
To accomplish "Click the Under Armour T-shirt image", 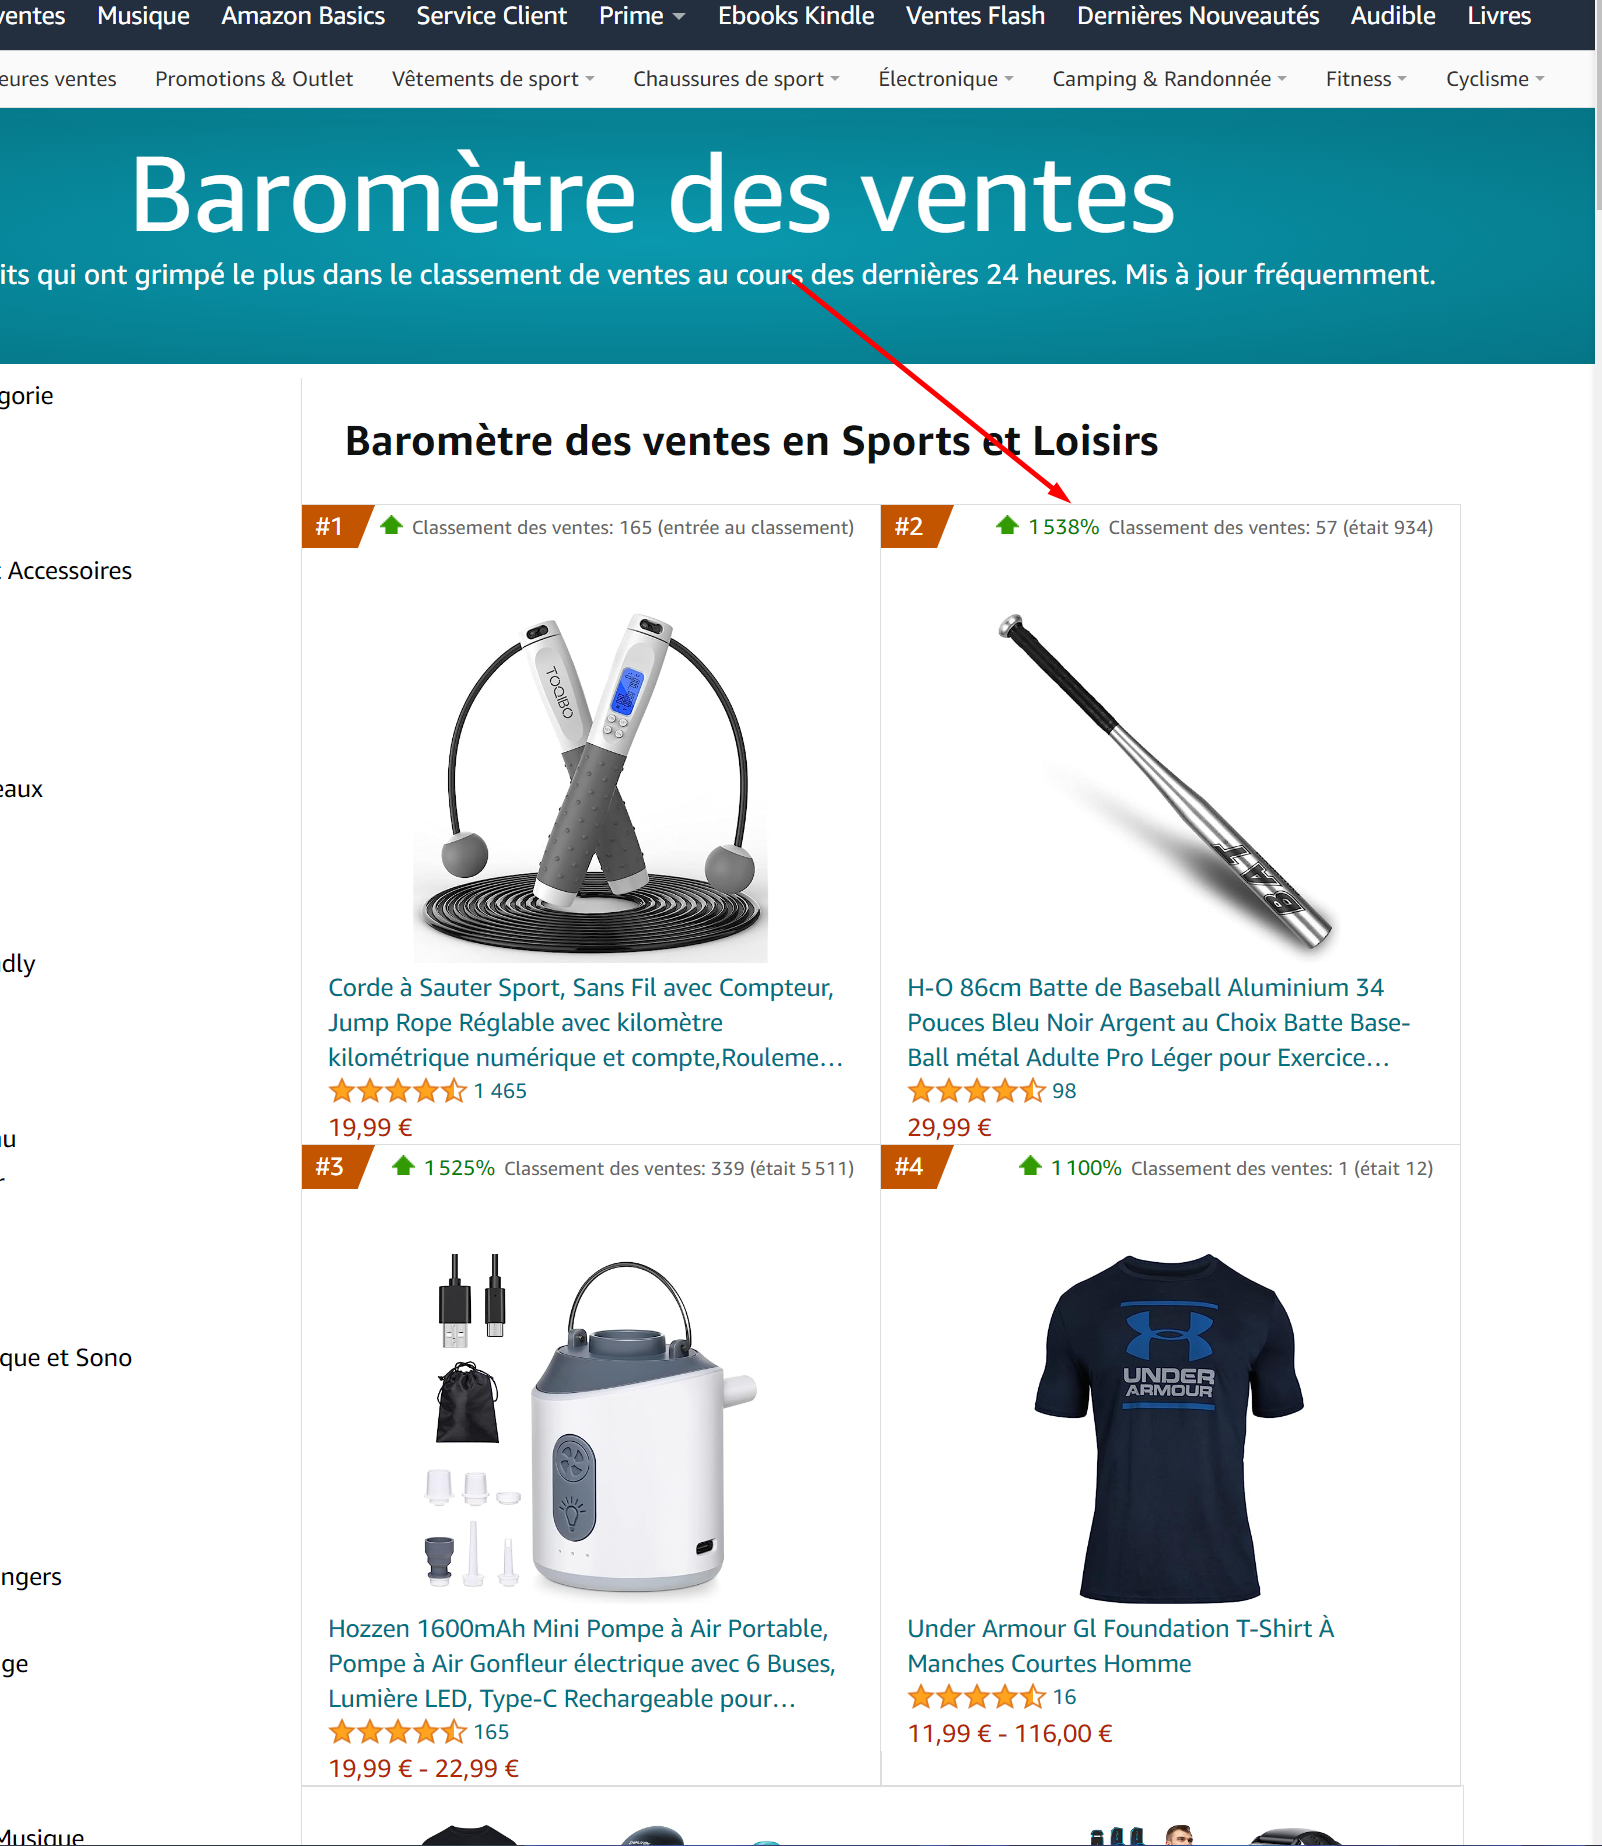I will tap(1168, 1428).
